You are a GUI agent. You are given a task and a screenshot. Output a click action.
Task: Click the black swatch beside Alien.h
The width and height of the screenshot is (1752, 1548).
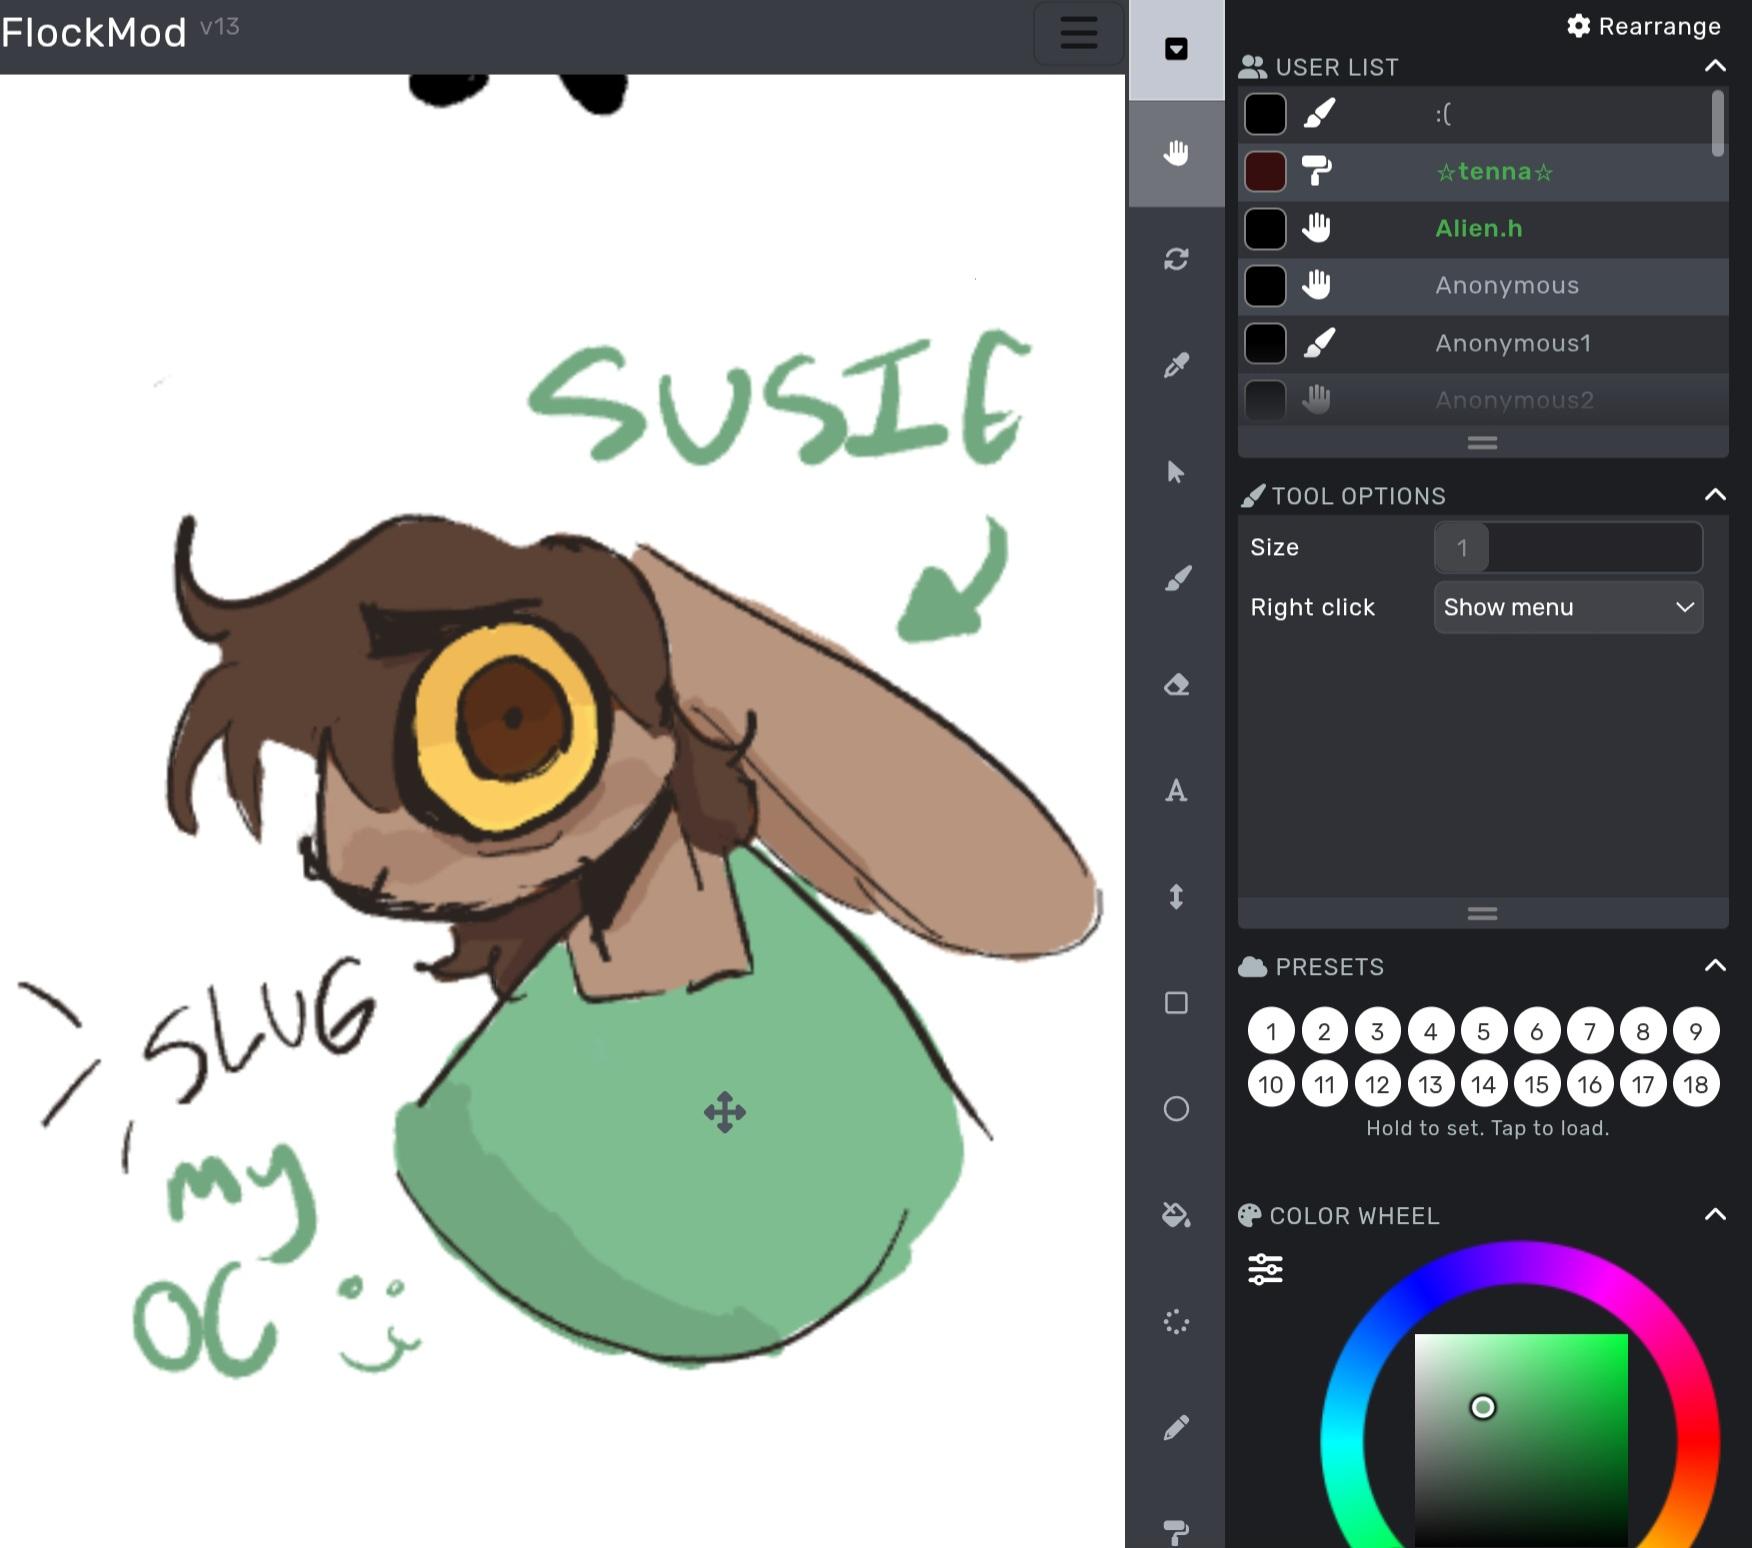click(x=1265, y=229)
